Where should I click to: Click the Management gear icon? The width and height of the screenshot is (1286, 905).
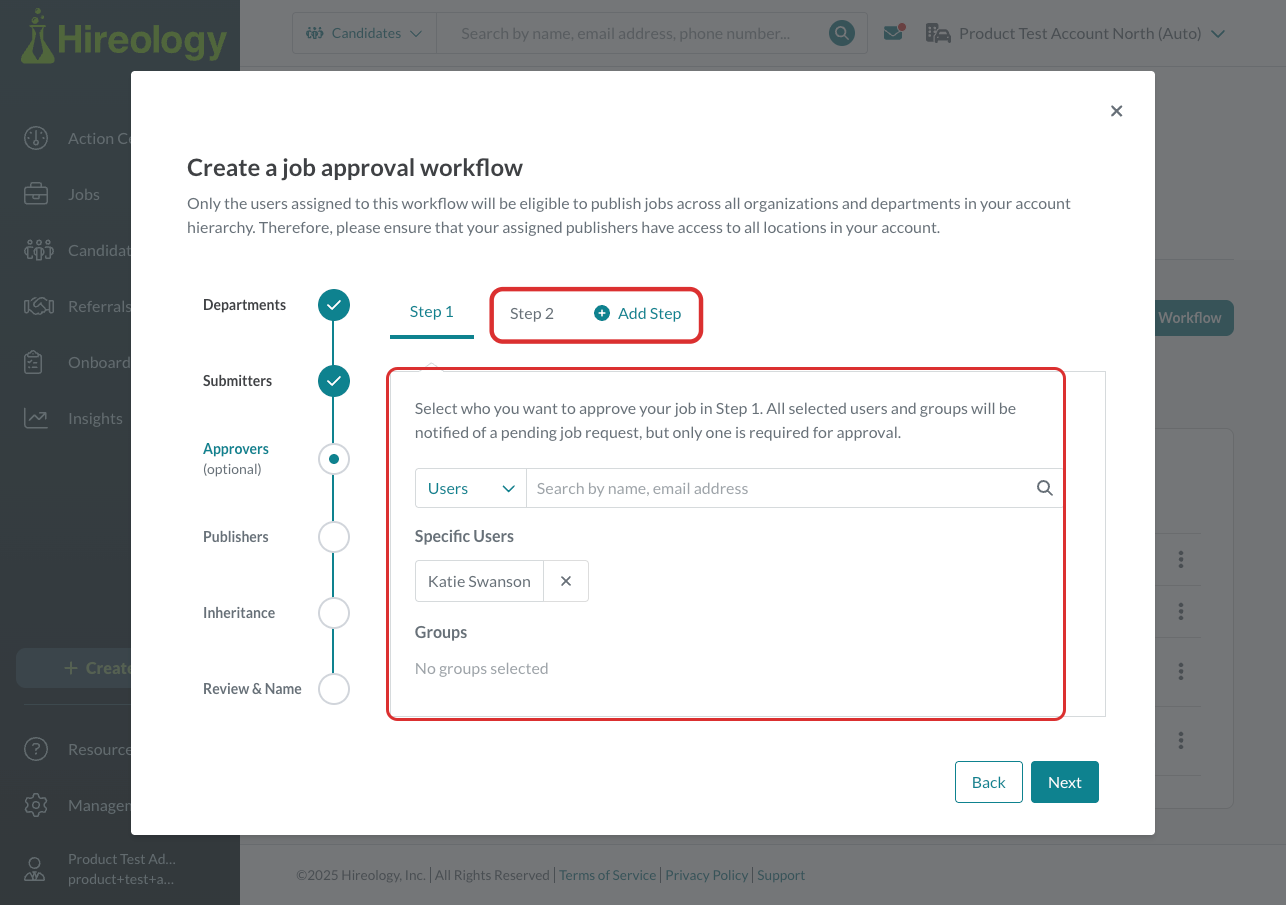[x=36, y=804]
